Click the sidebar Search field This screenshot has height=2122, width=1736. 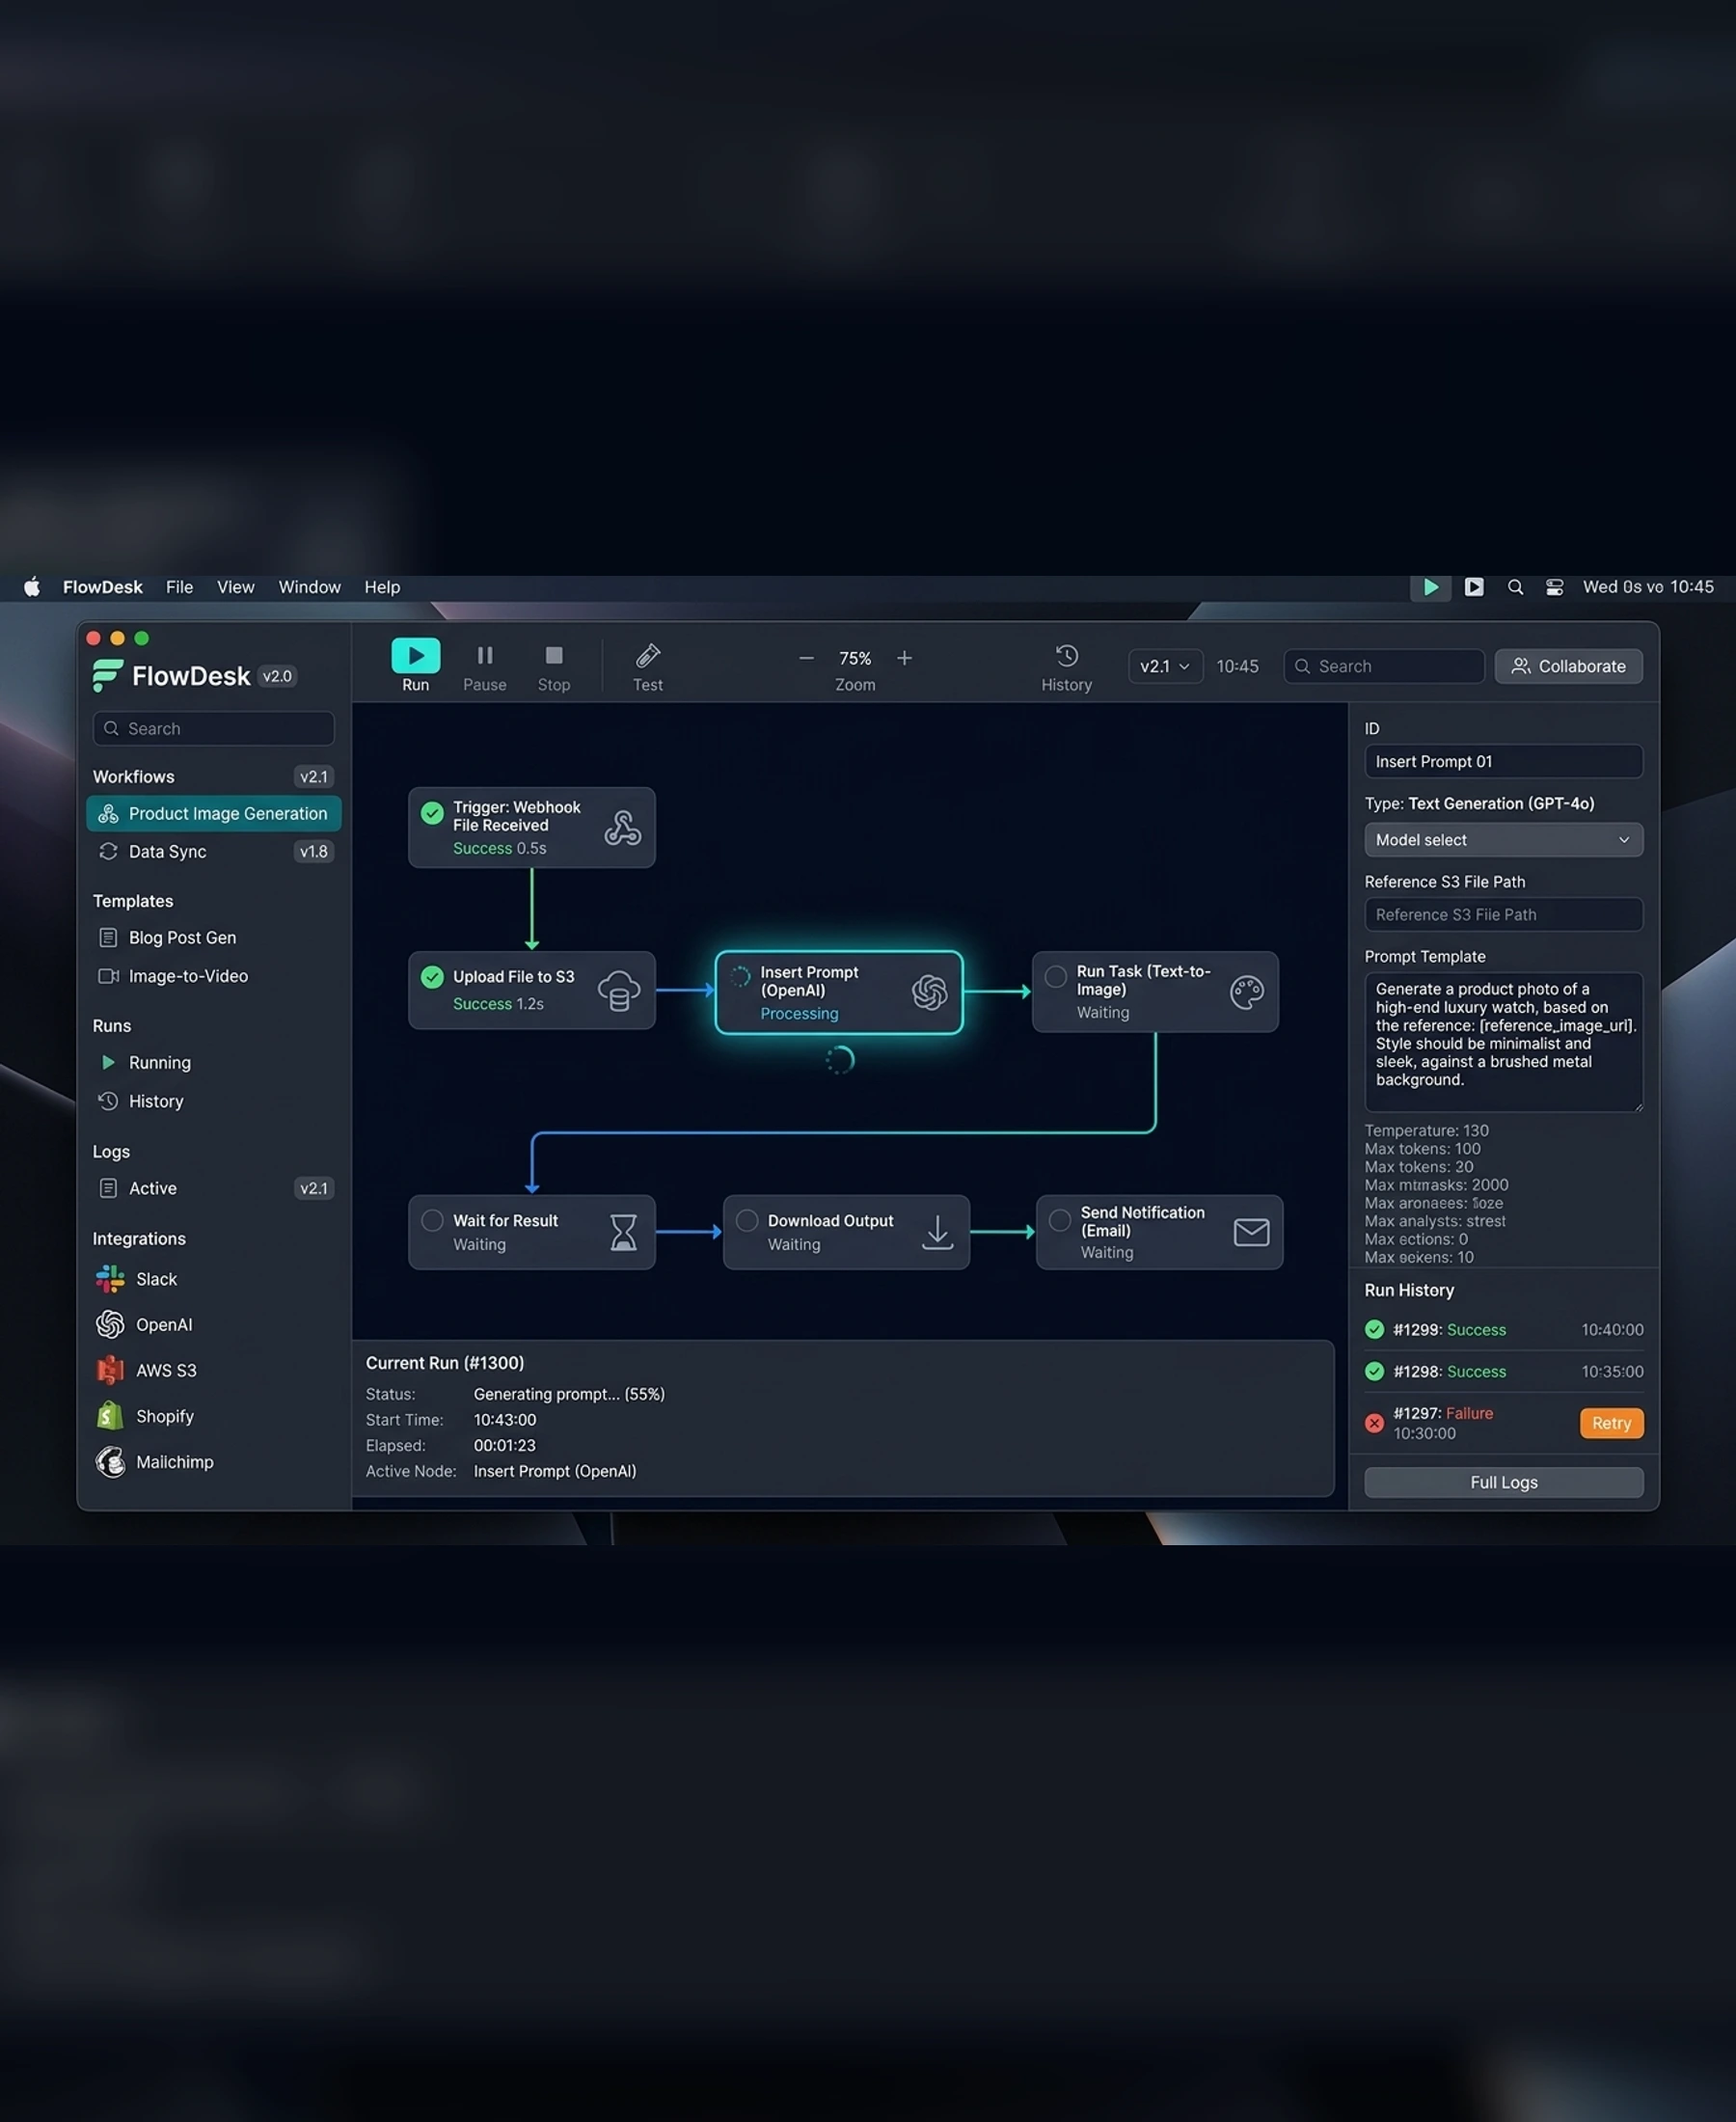pos(214,728)
